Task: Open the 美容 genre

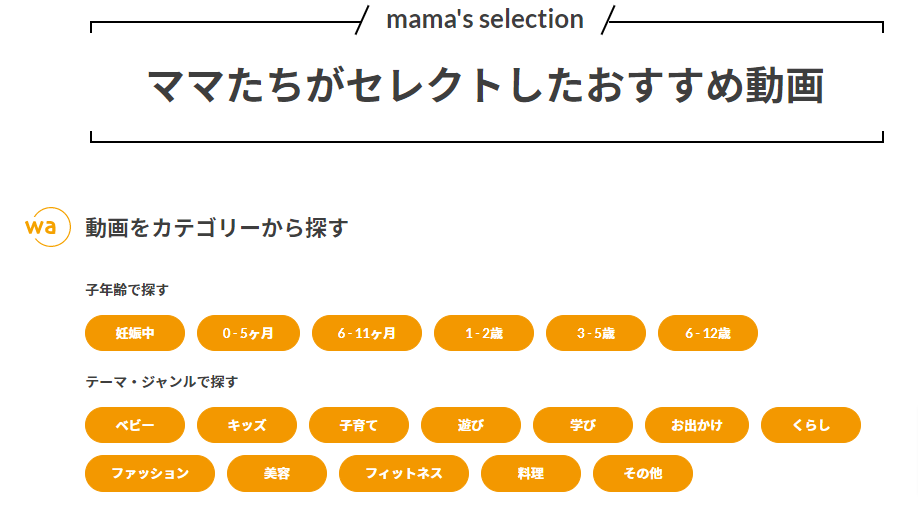Action: coord(277,473)
